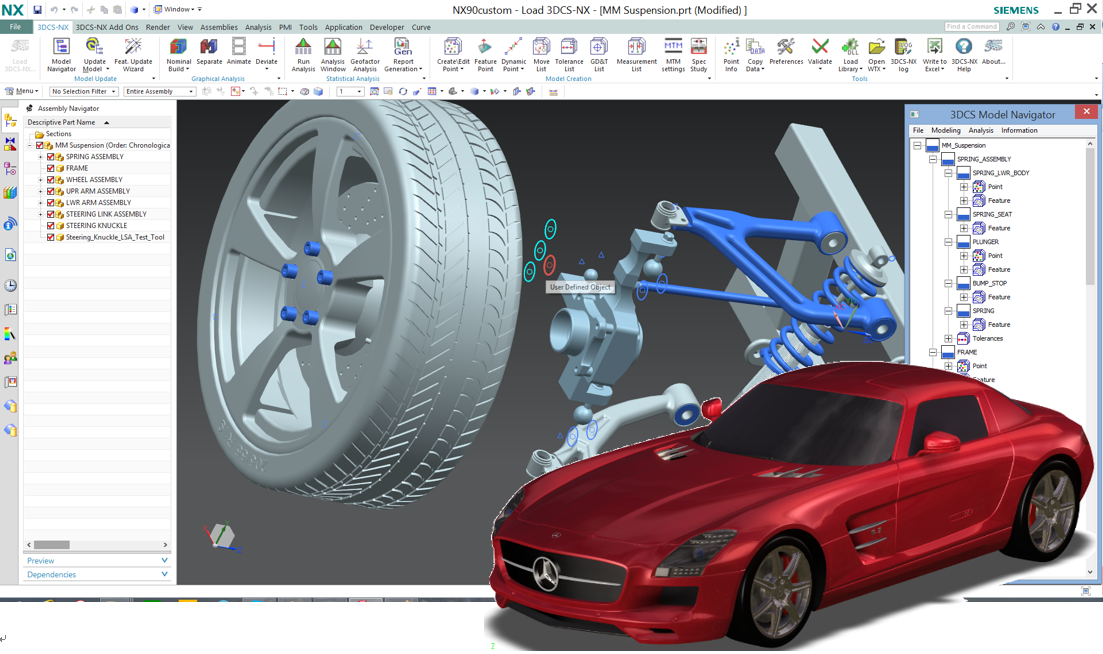The width and height of the screenshot is (1103, 654).
Task: Click Create\Edit Point tool
Action: coord(452,54)
